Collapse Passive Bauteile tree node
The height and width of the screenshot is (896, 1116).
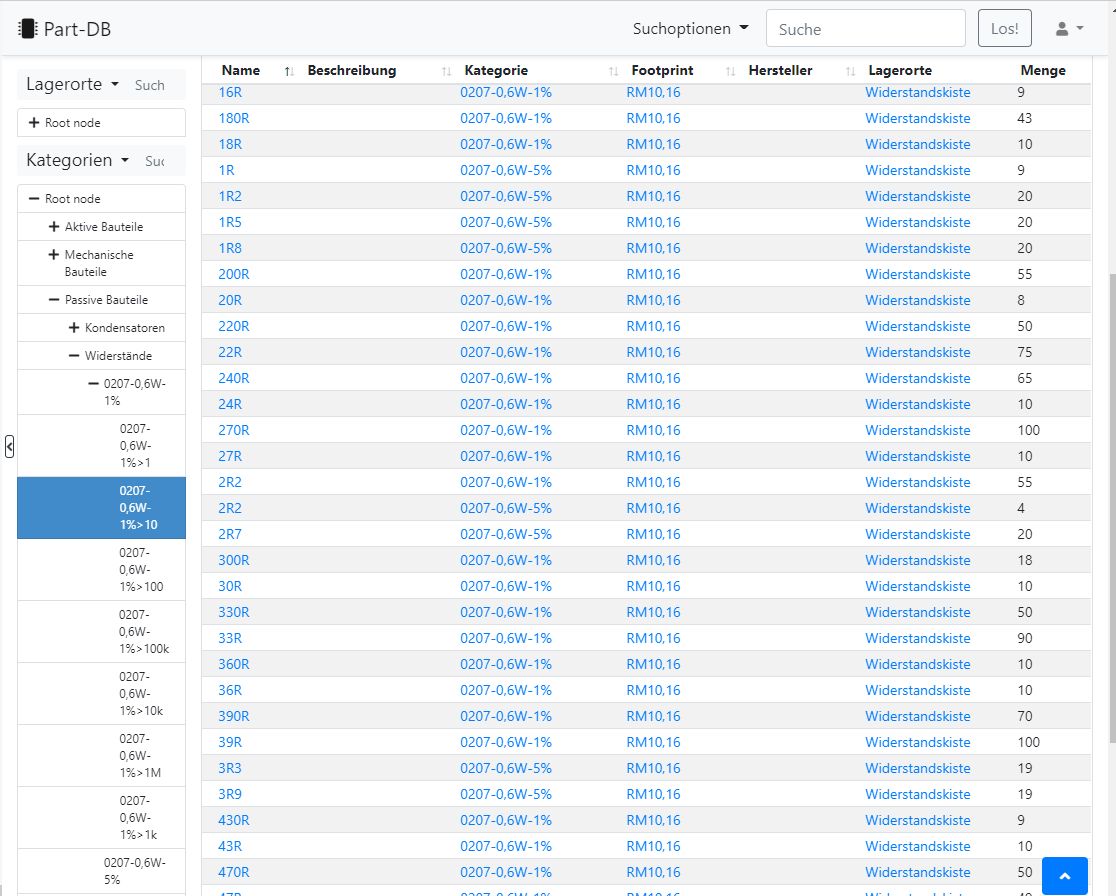click(x=53, y=300)
